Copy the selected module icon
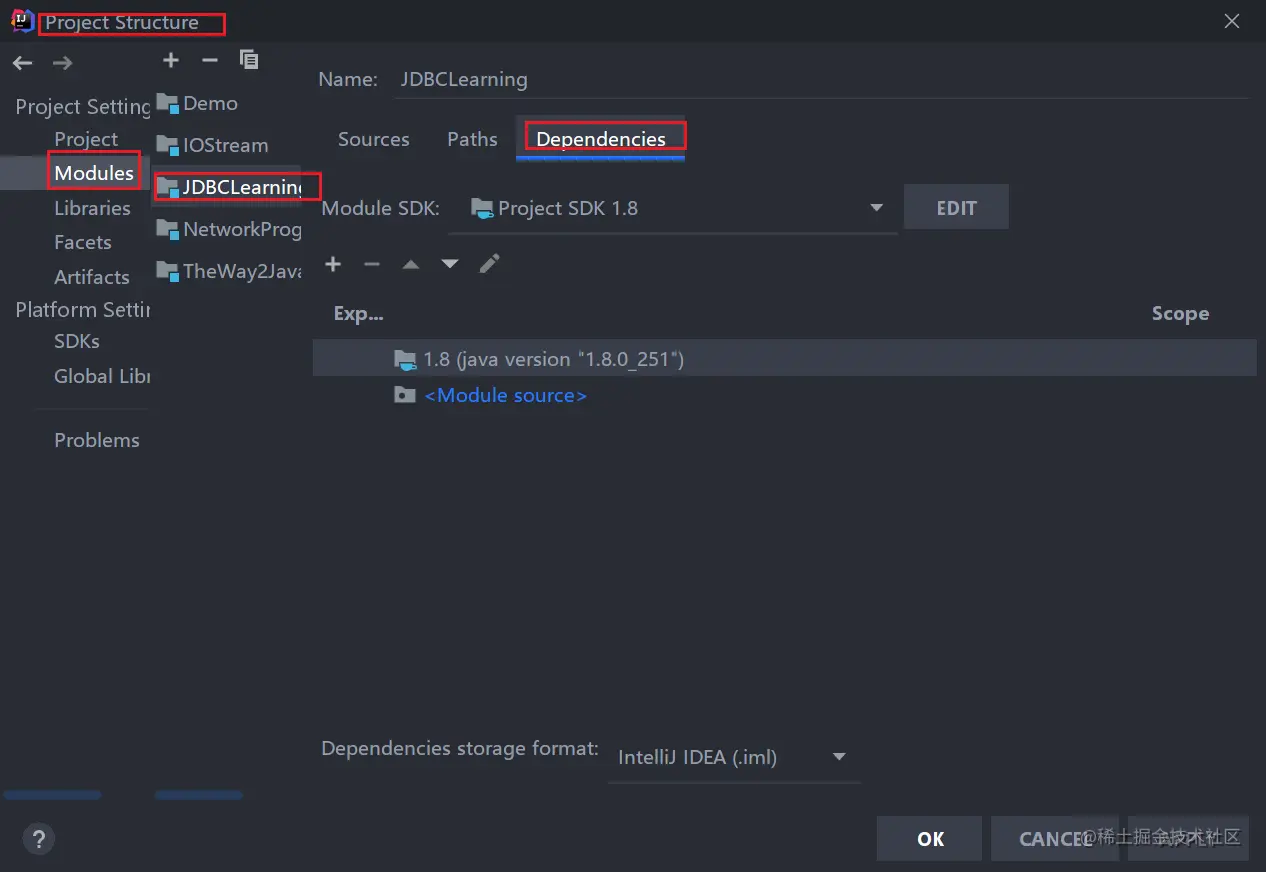Screen dimensions: 1266x872 [x=249, y=60]
